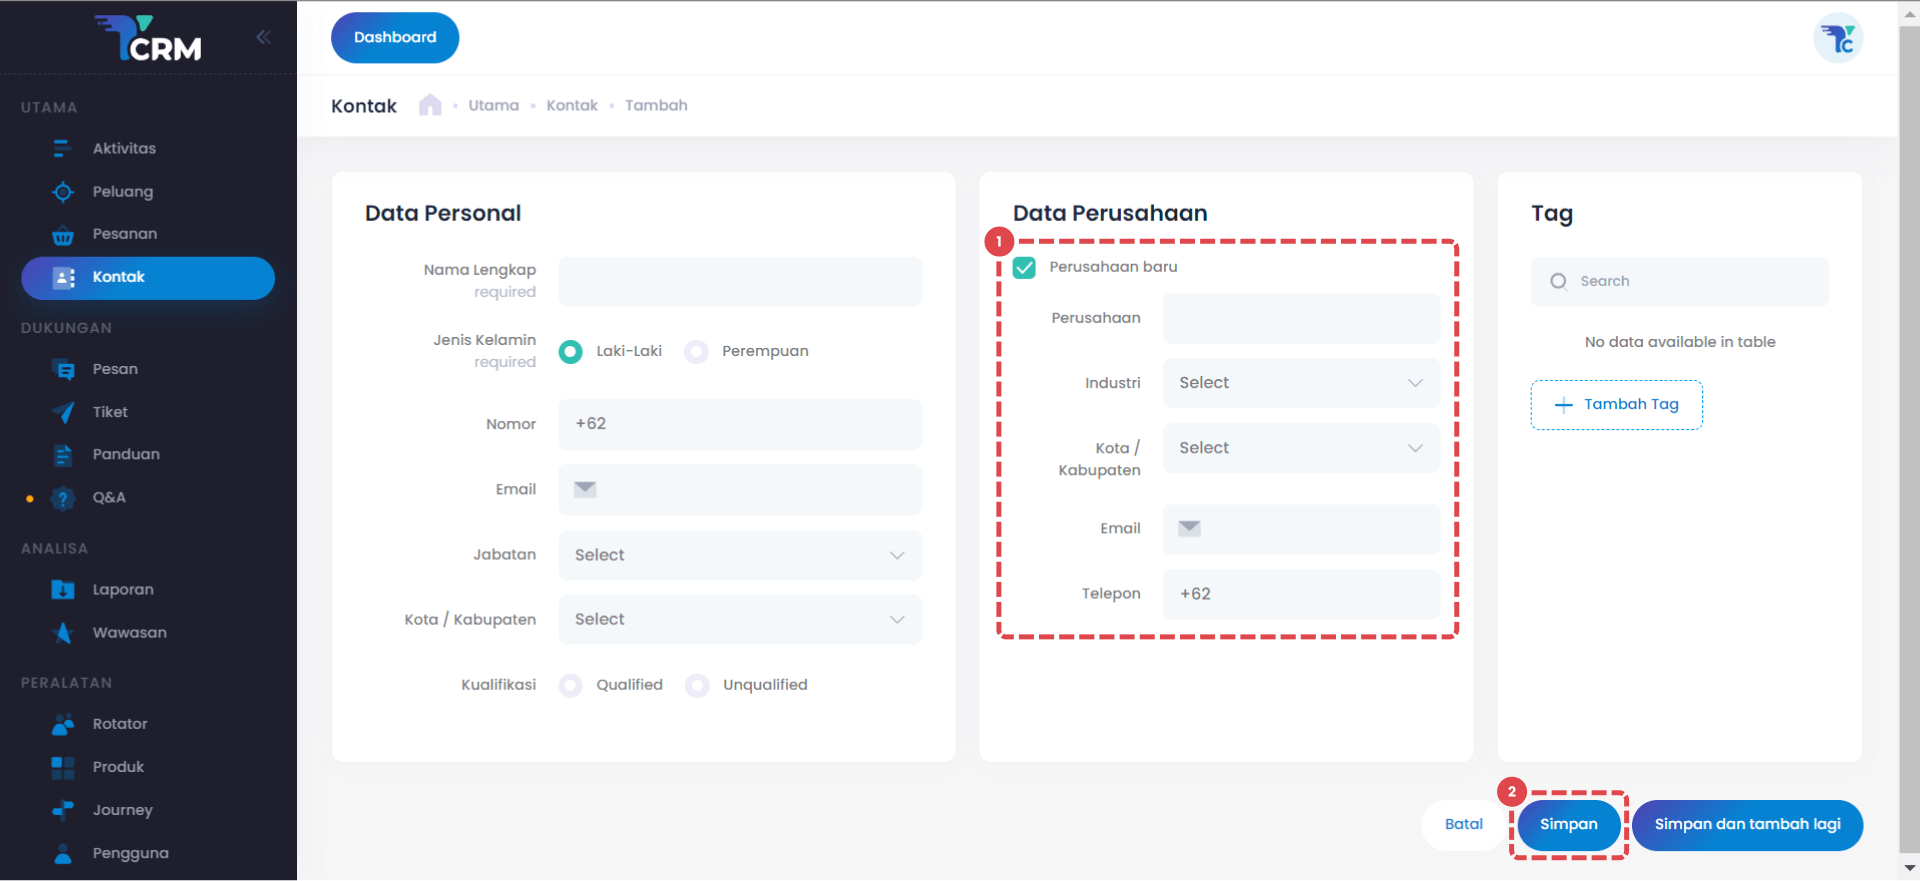Open the Industri select dropdown
1920x881 pixels.
coord(1300,383)
